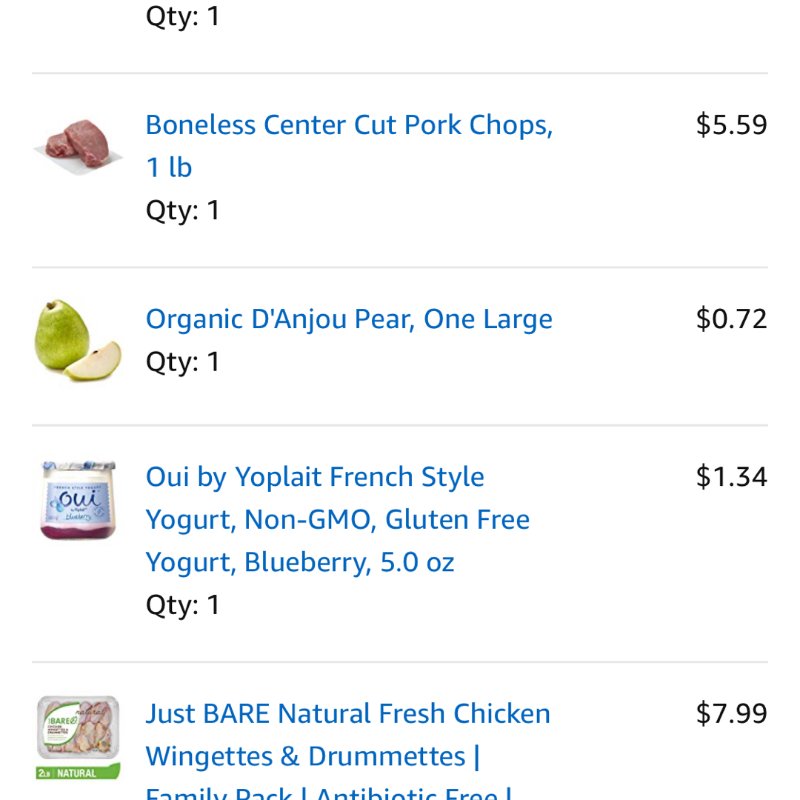Click the green "2 lb Natural" package badge
The image size is (800, 800).
pos(78,772)
